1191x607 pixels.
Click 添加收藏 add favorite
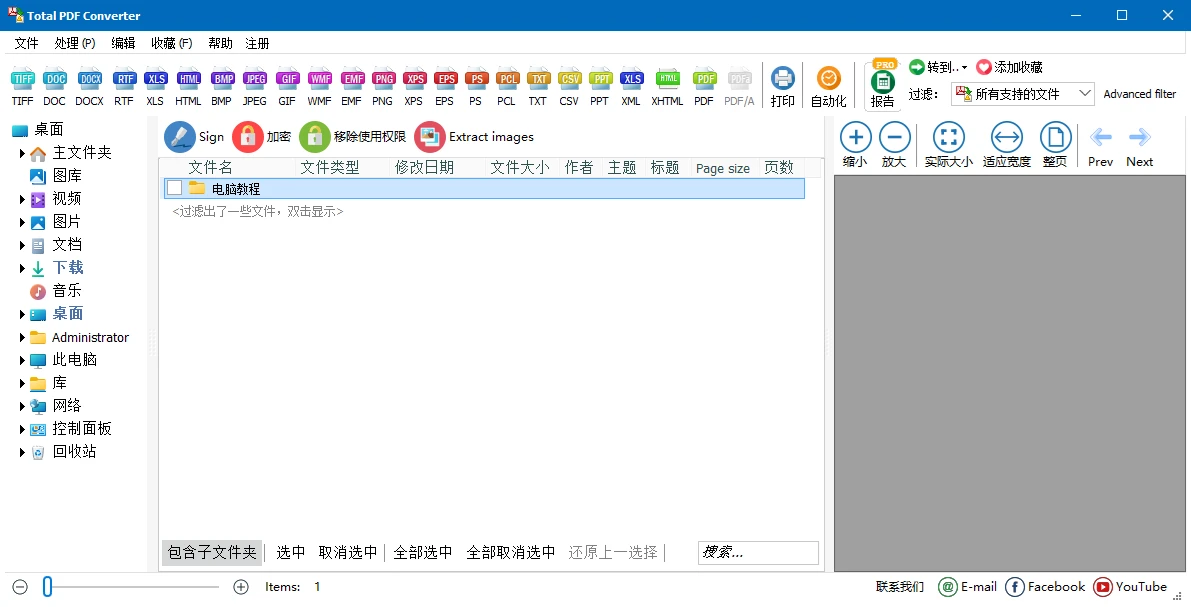(x=1009, y=67)
